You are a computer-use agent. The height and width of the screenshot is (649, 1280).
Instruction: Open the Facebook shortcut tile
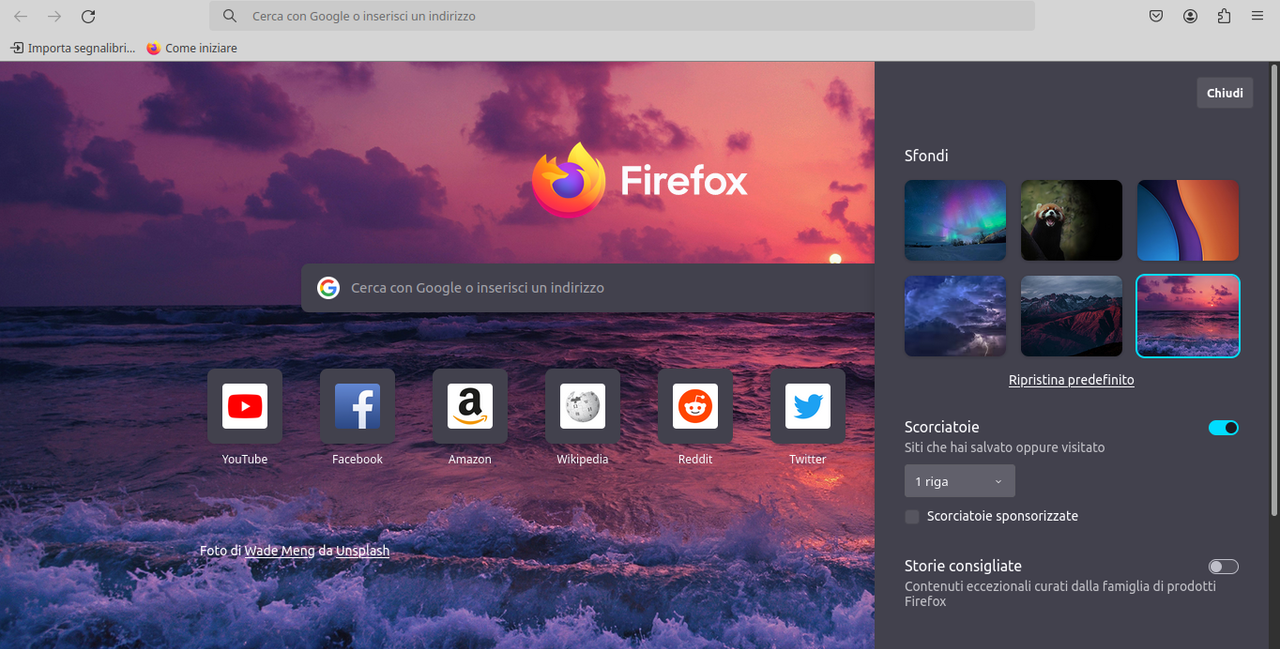(x=357, y=417)
